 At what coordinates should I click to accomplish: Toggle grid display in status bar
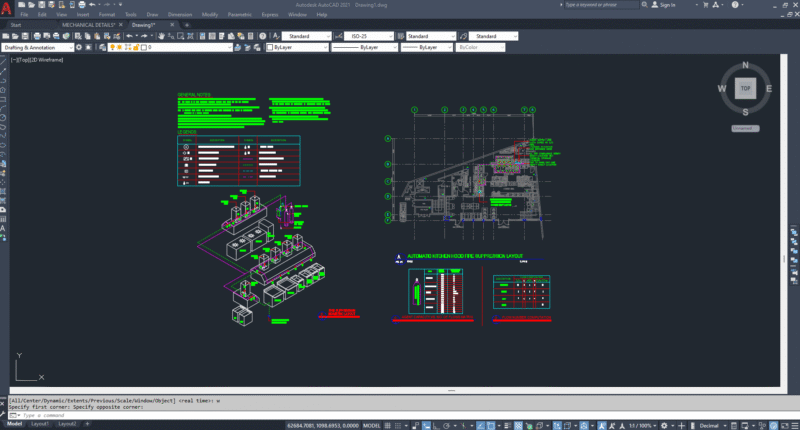(x=387, y=425)
